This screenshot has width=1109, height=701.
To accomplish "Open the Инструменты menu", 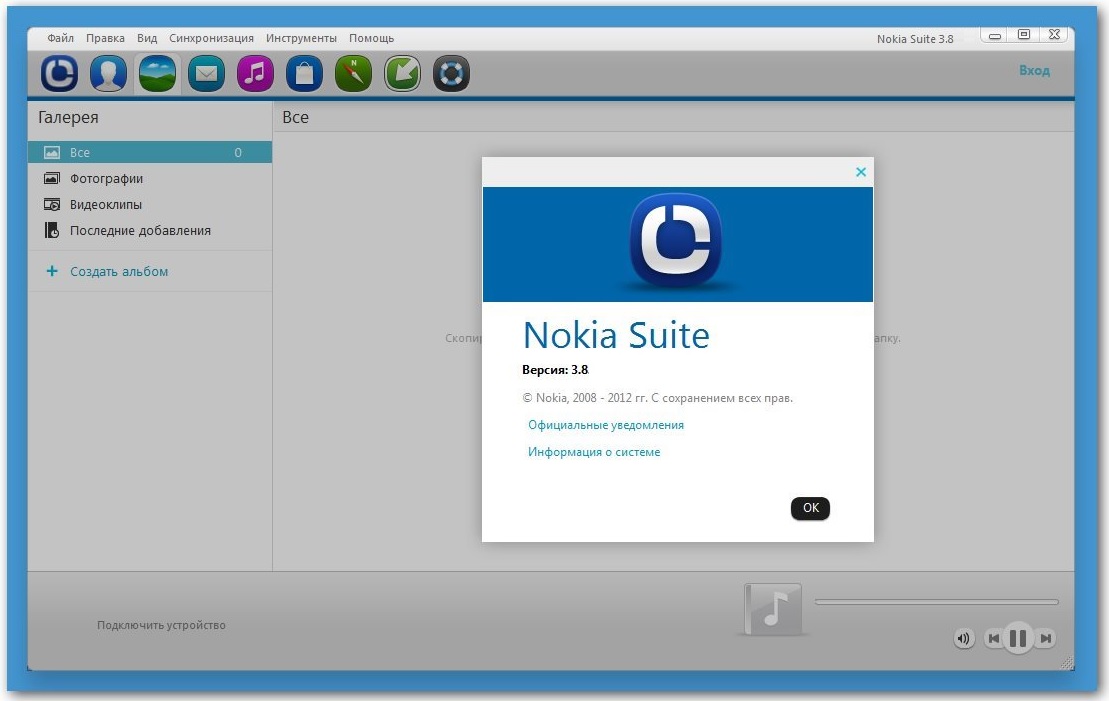I will (x=301, y=38).
